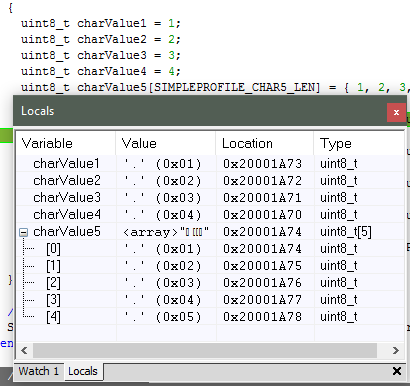410x386 pixels.
Task: Click the horizontal scrollbar right arrow
Action: pyautogui.click(x=396, y=350)
